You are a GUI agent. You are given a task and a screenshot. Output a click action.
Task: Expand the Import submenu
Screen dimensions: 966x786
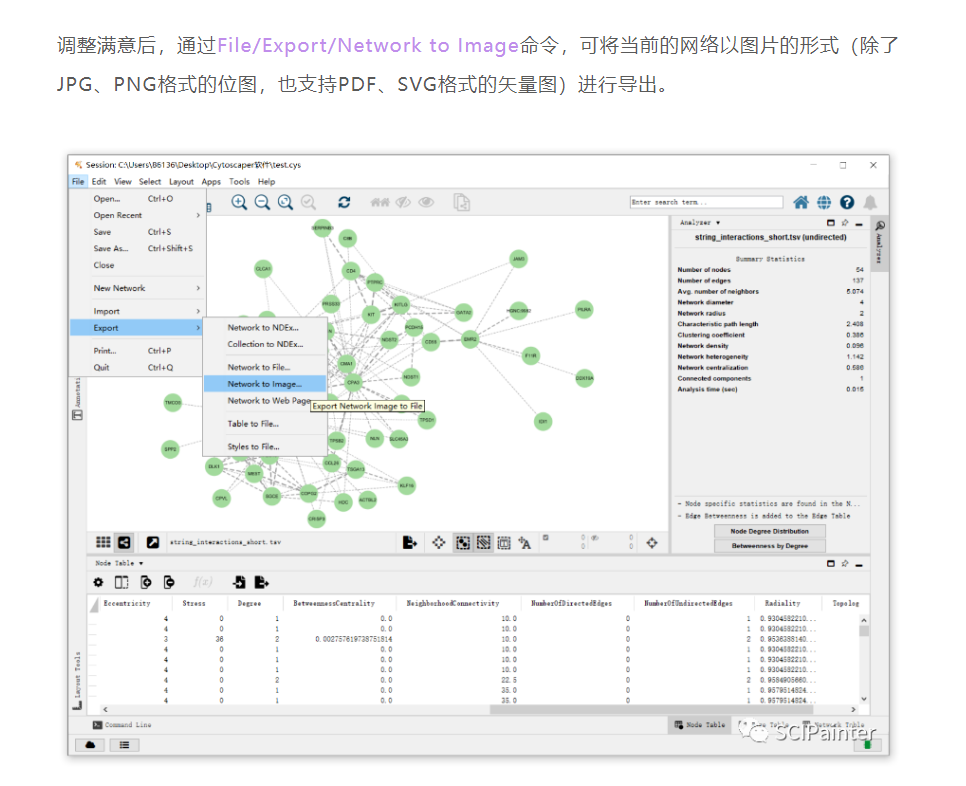[x=138, y=312]
